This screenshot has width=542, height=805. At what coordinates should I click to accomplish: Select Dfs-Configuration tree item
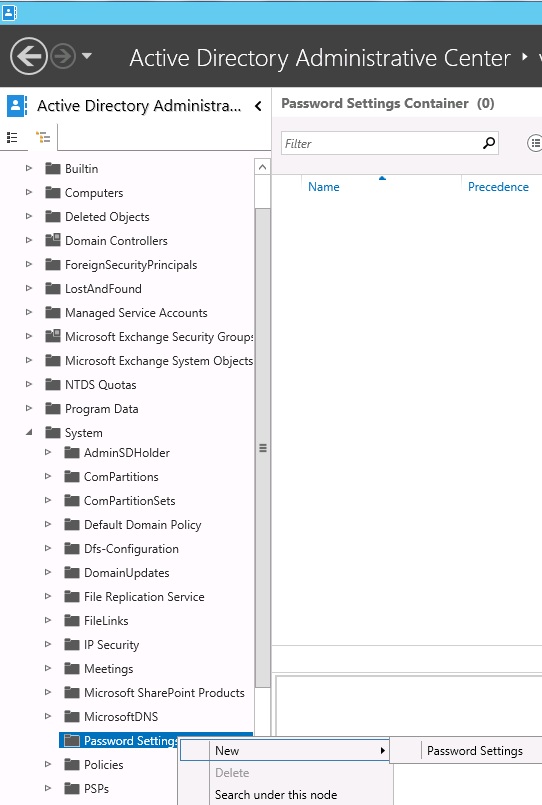(131, 549)
